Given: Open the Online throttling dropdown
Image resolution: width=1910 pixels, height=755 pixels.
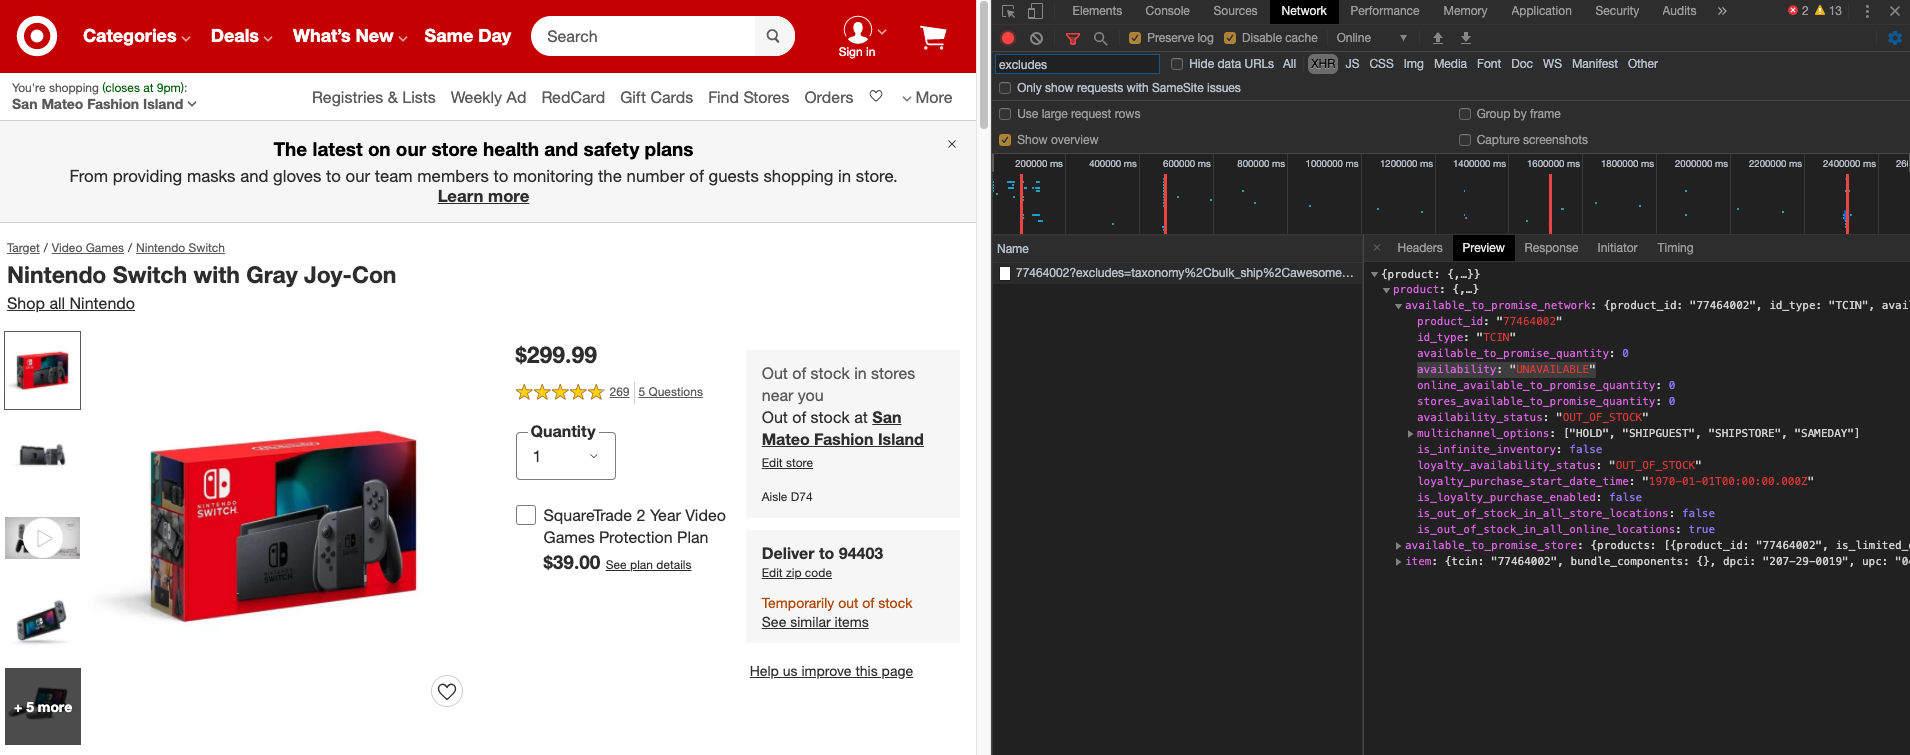Looking at the screenshot, I should click(x=1371, y=38).
